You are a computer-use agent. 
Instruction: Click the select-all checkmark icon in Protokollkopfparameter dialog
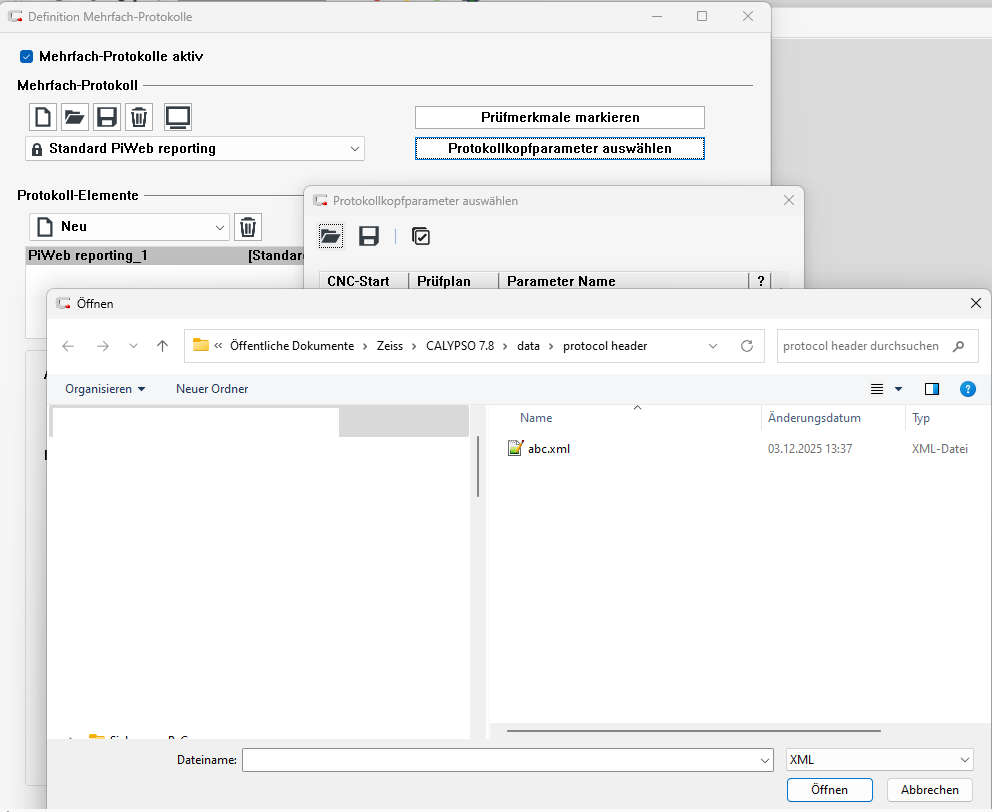pyautogui.click(x=421, y=236)
